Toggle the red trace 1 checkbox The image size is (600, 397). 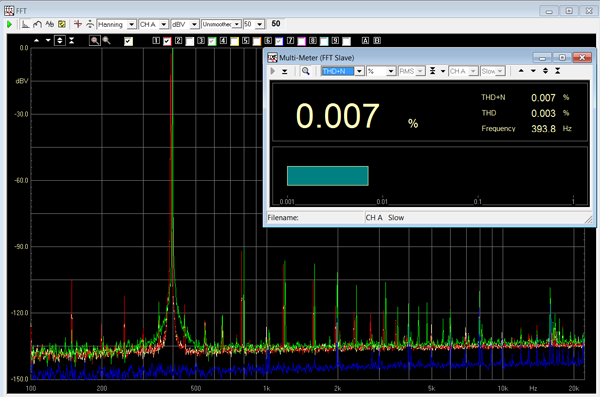coord(167,41)
